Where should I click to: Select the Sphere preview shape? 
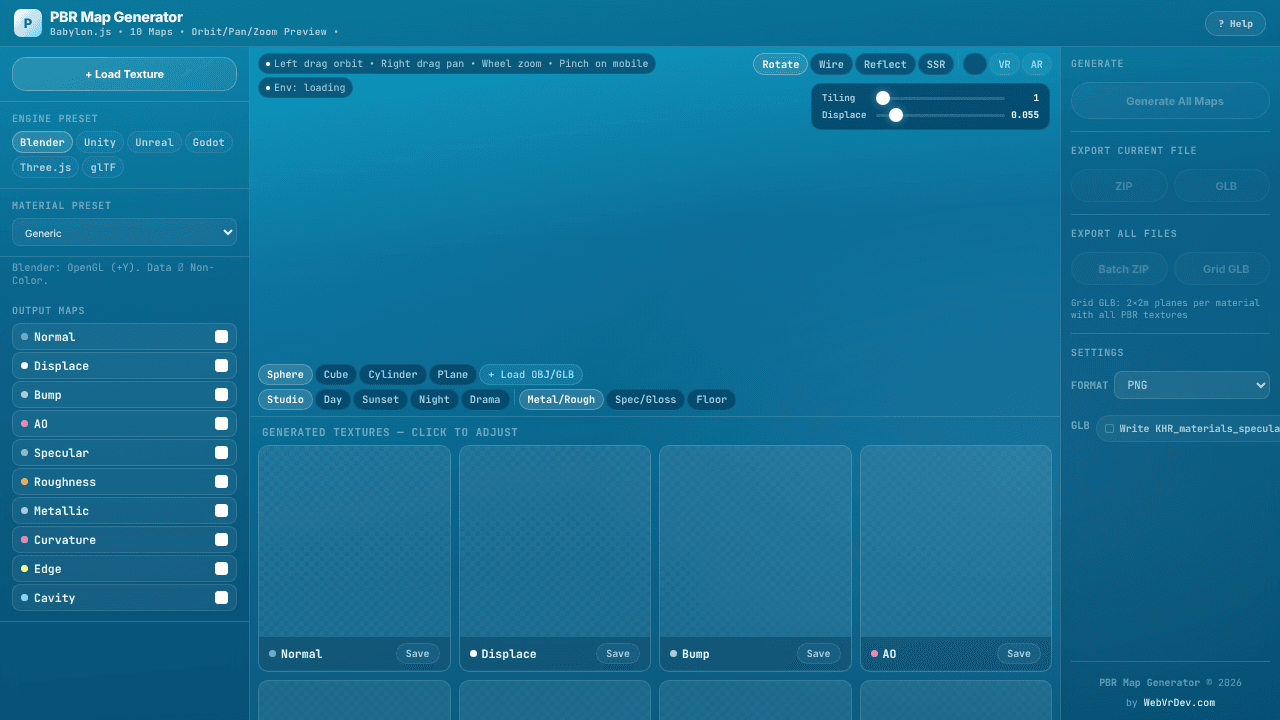tap(285, 374)
